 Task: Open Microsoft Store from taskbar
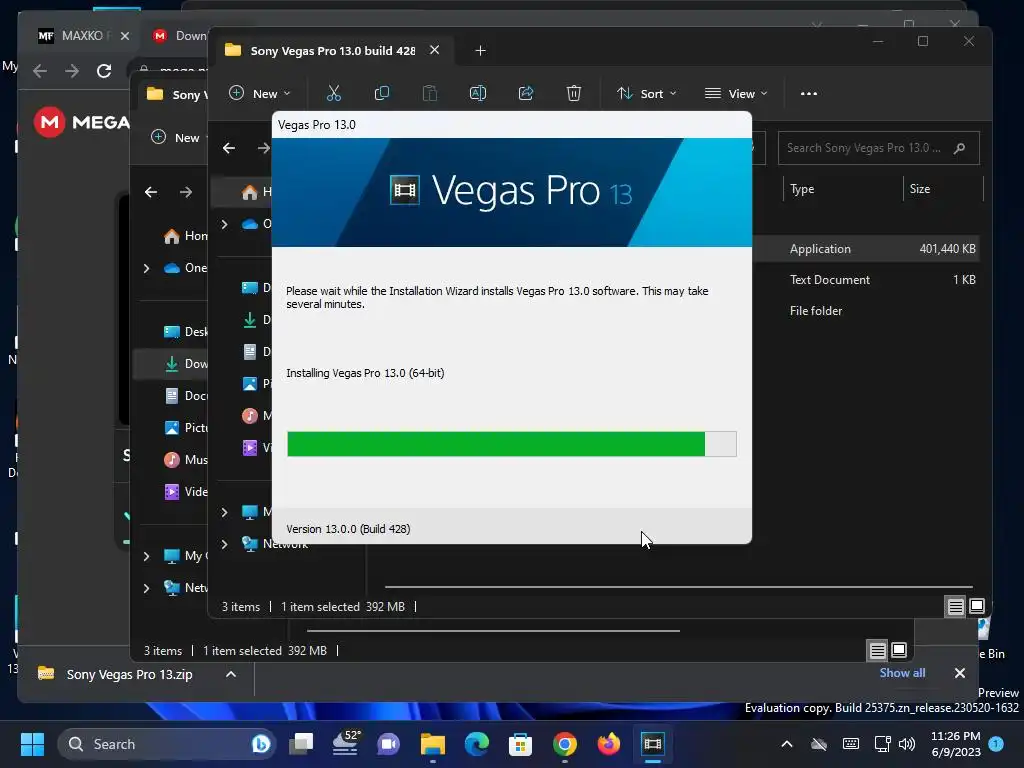520,744
